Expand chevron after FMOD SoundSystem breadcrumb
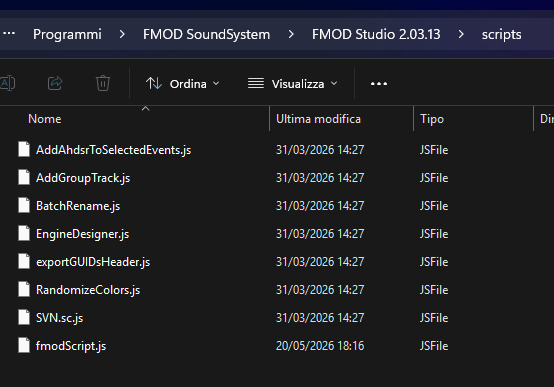Screen dimensions: 554x387 pyautogui.click(x=291, y=34)
